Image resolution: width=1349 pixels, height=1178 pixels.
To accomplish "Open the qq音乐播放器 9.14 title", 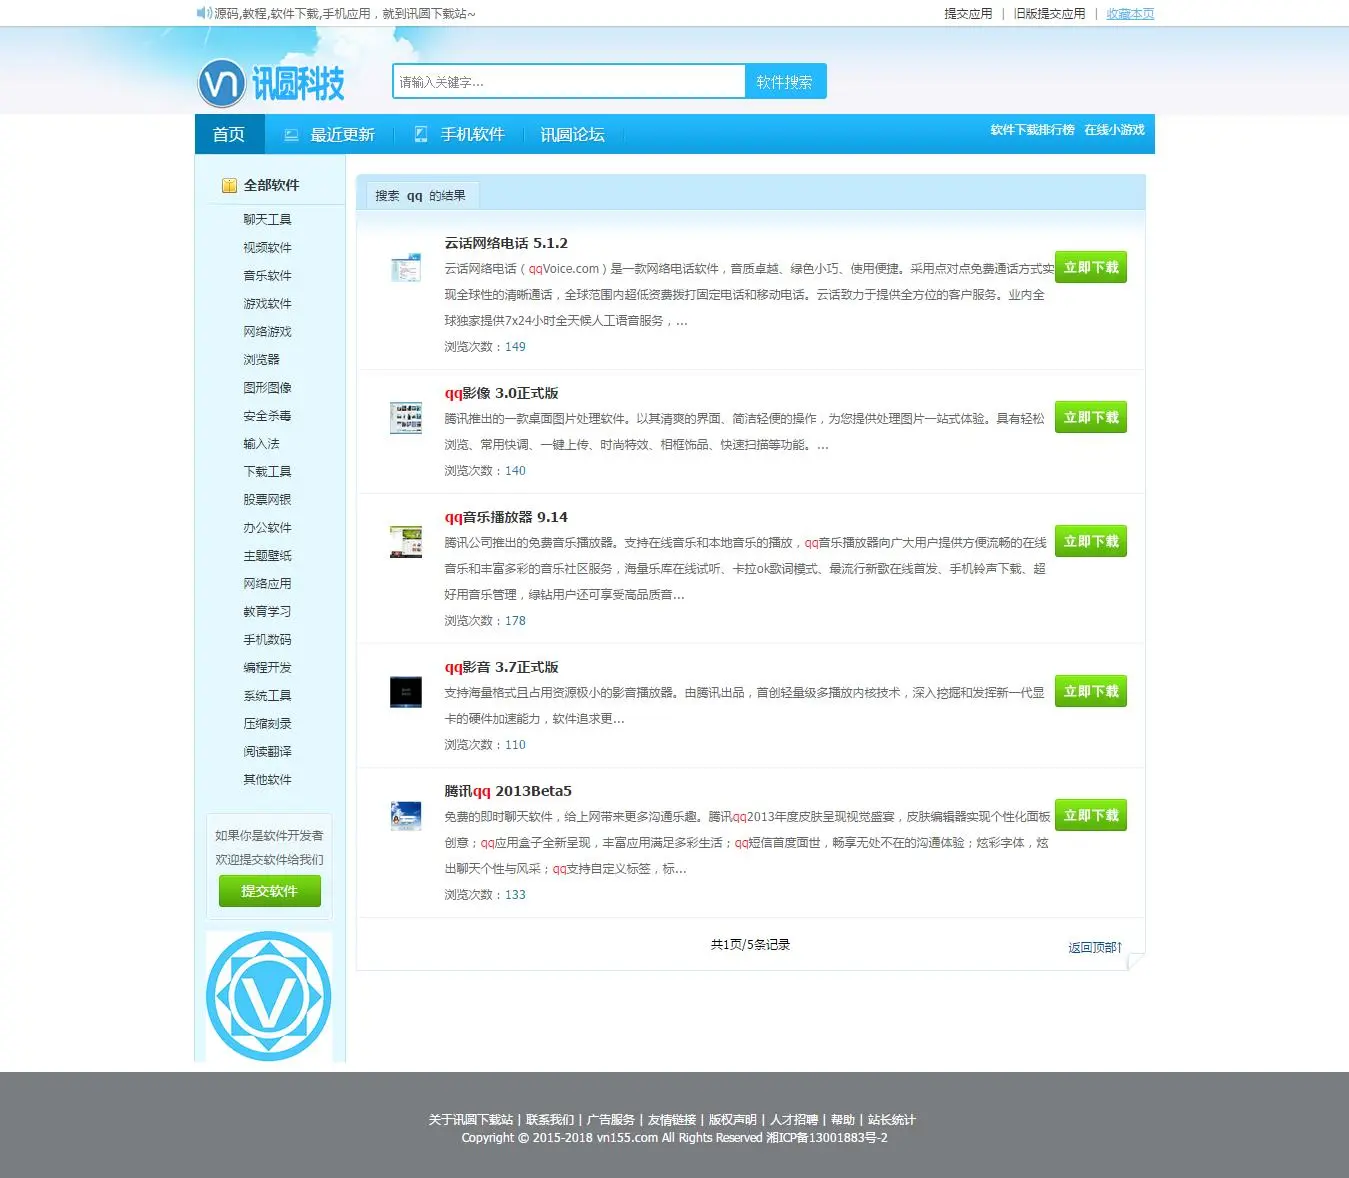I will pyautogui.click(x=506, y=517).
